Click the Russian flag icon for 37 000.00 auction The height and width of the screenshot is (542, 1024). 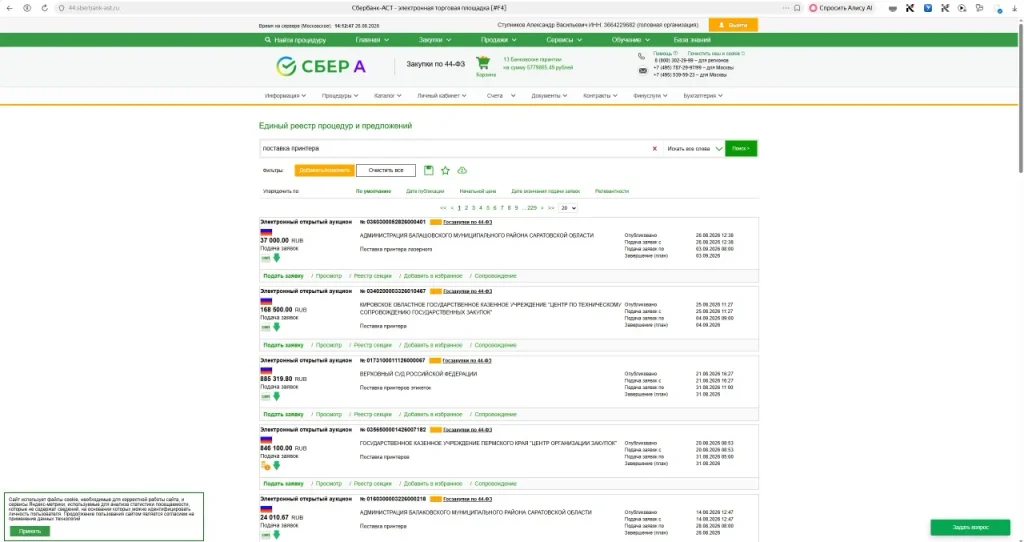pyautogui.click(x=266, y=232)
